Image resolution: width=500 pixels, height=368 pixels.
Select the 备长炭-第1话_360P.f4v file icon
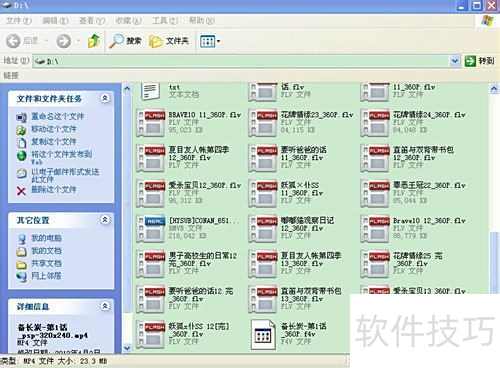click(263, 335)
